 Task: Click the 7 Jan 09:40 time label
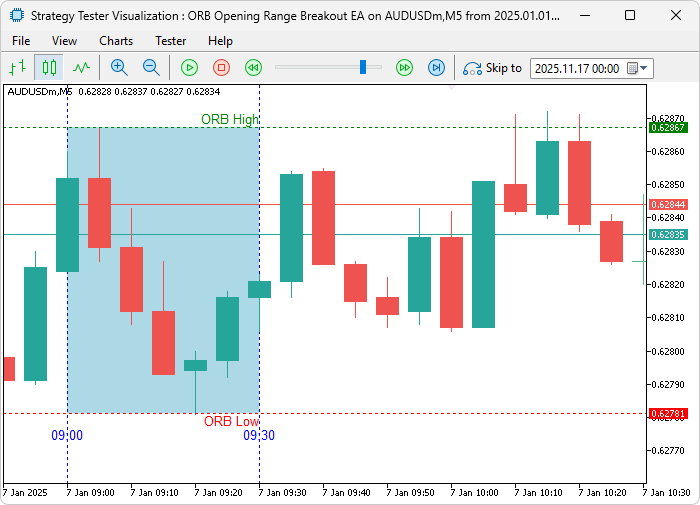[346, 492]
